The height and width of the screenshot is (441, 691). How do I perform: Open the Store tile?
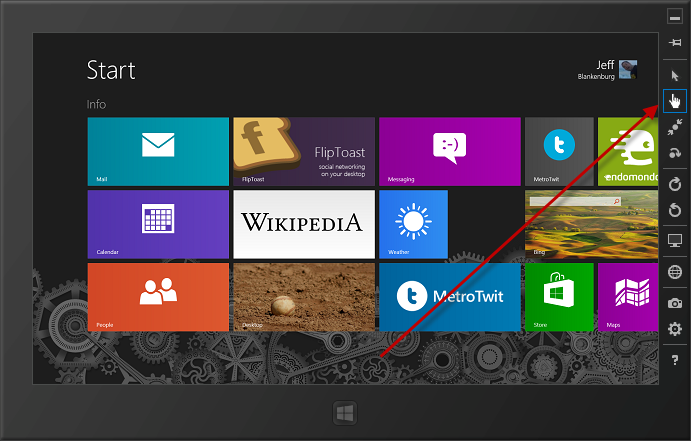click(559, 297)
